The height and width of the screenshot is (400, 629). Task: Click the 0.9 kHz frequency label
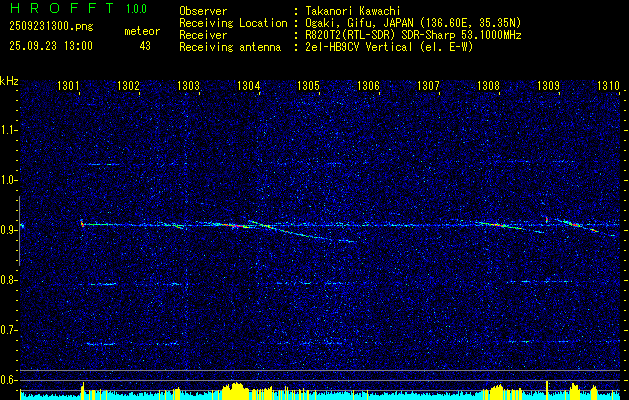[9, 231]
